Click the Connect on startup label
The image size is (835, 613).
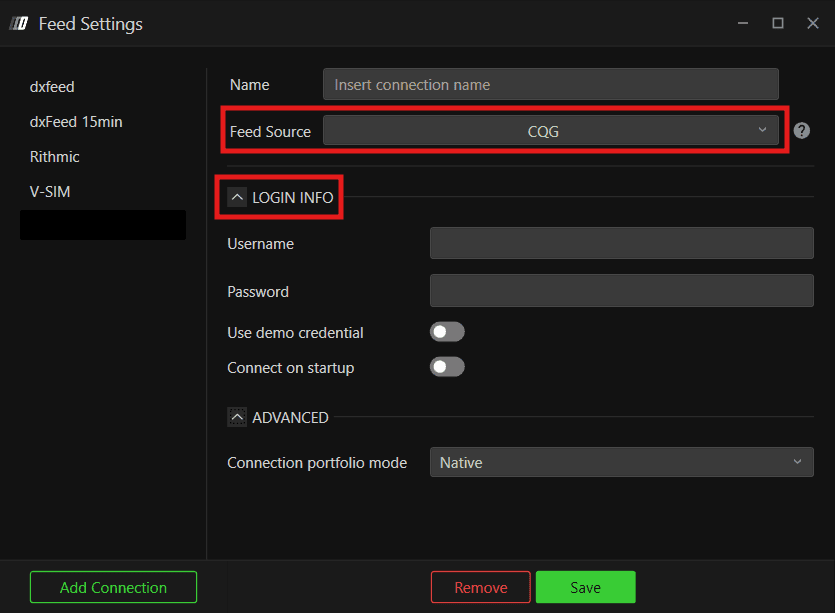pos(290,368)
